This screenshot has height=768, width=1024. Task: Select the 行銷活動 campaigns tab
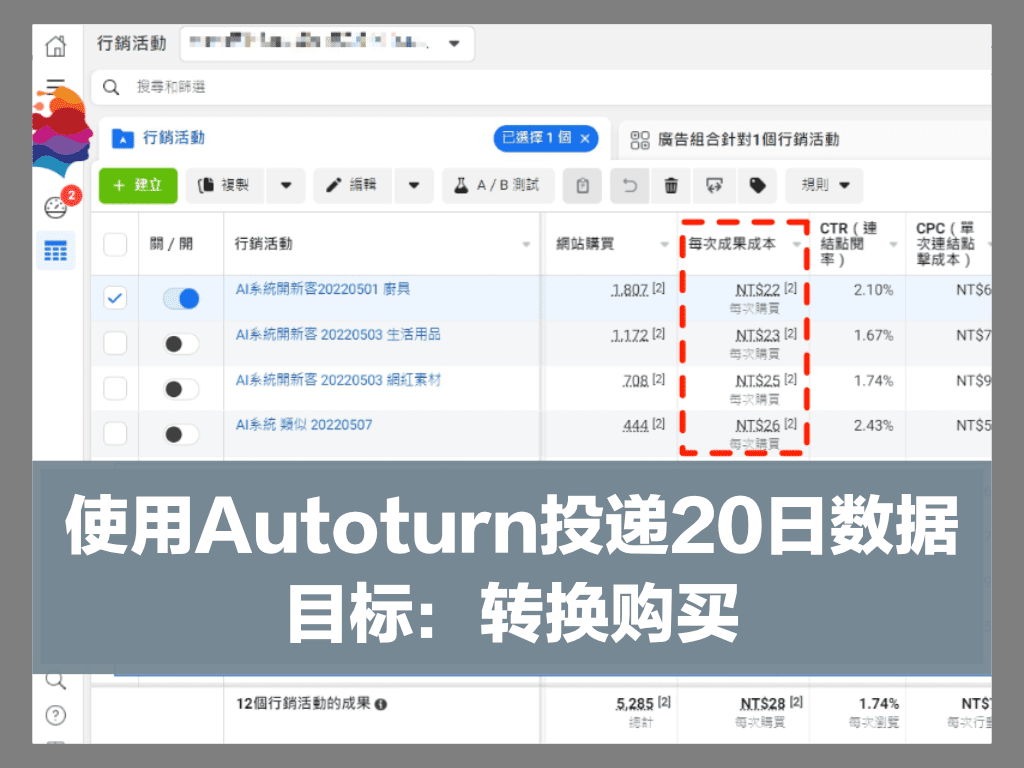pyautogui.click(x=173, y=138)
